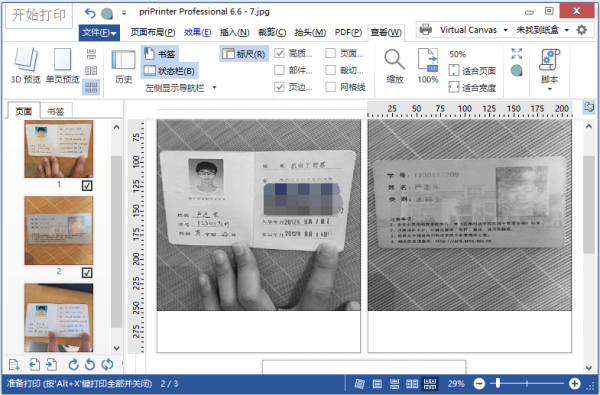Image resolution: width=600 pixels, height=395 pixels.
Task: Click the 适合宽度 fit width button
Action: click(472, 88)
